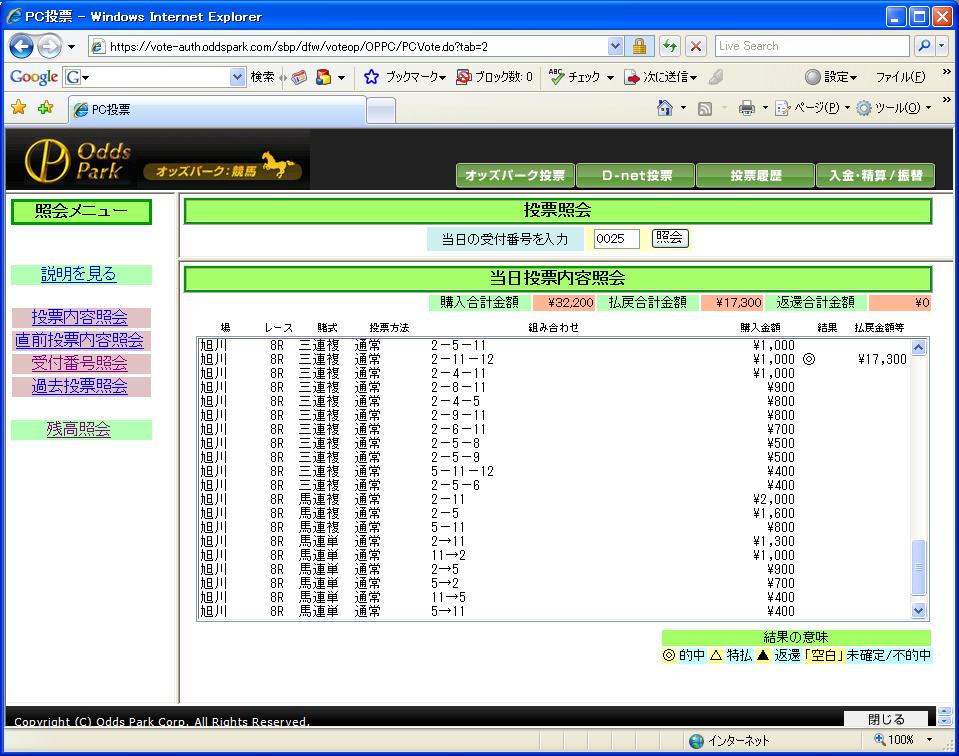Image resolution: width=959 pixels, height=756 pixels.
Task: Open 直前投票内容照会 link
Action: coord(80,340)
